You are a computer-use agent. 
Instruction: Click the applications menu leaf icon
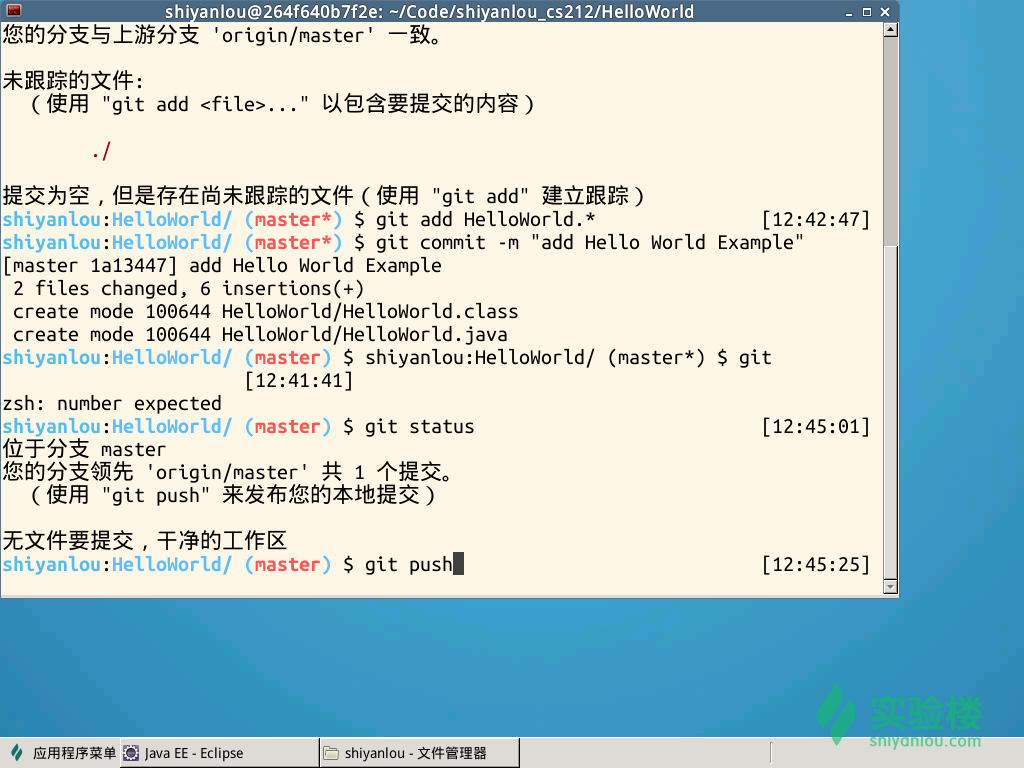17,753
